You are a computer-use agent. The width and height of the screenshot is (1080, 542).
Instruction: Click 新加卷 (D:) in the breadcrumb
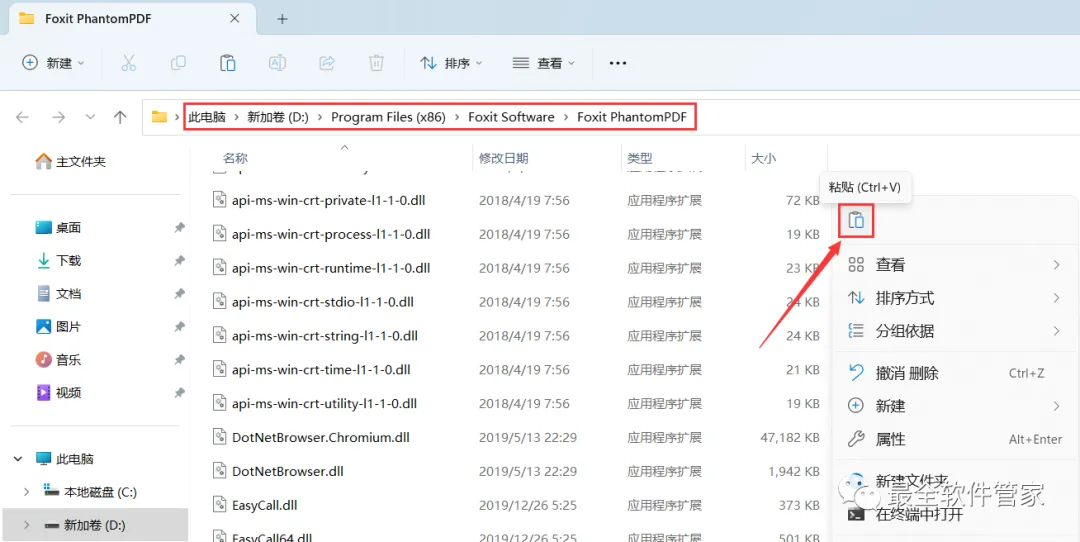tap(278, 117)
